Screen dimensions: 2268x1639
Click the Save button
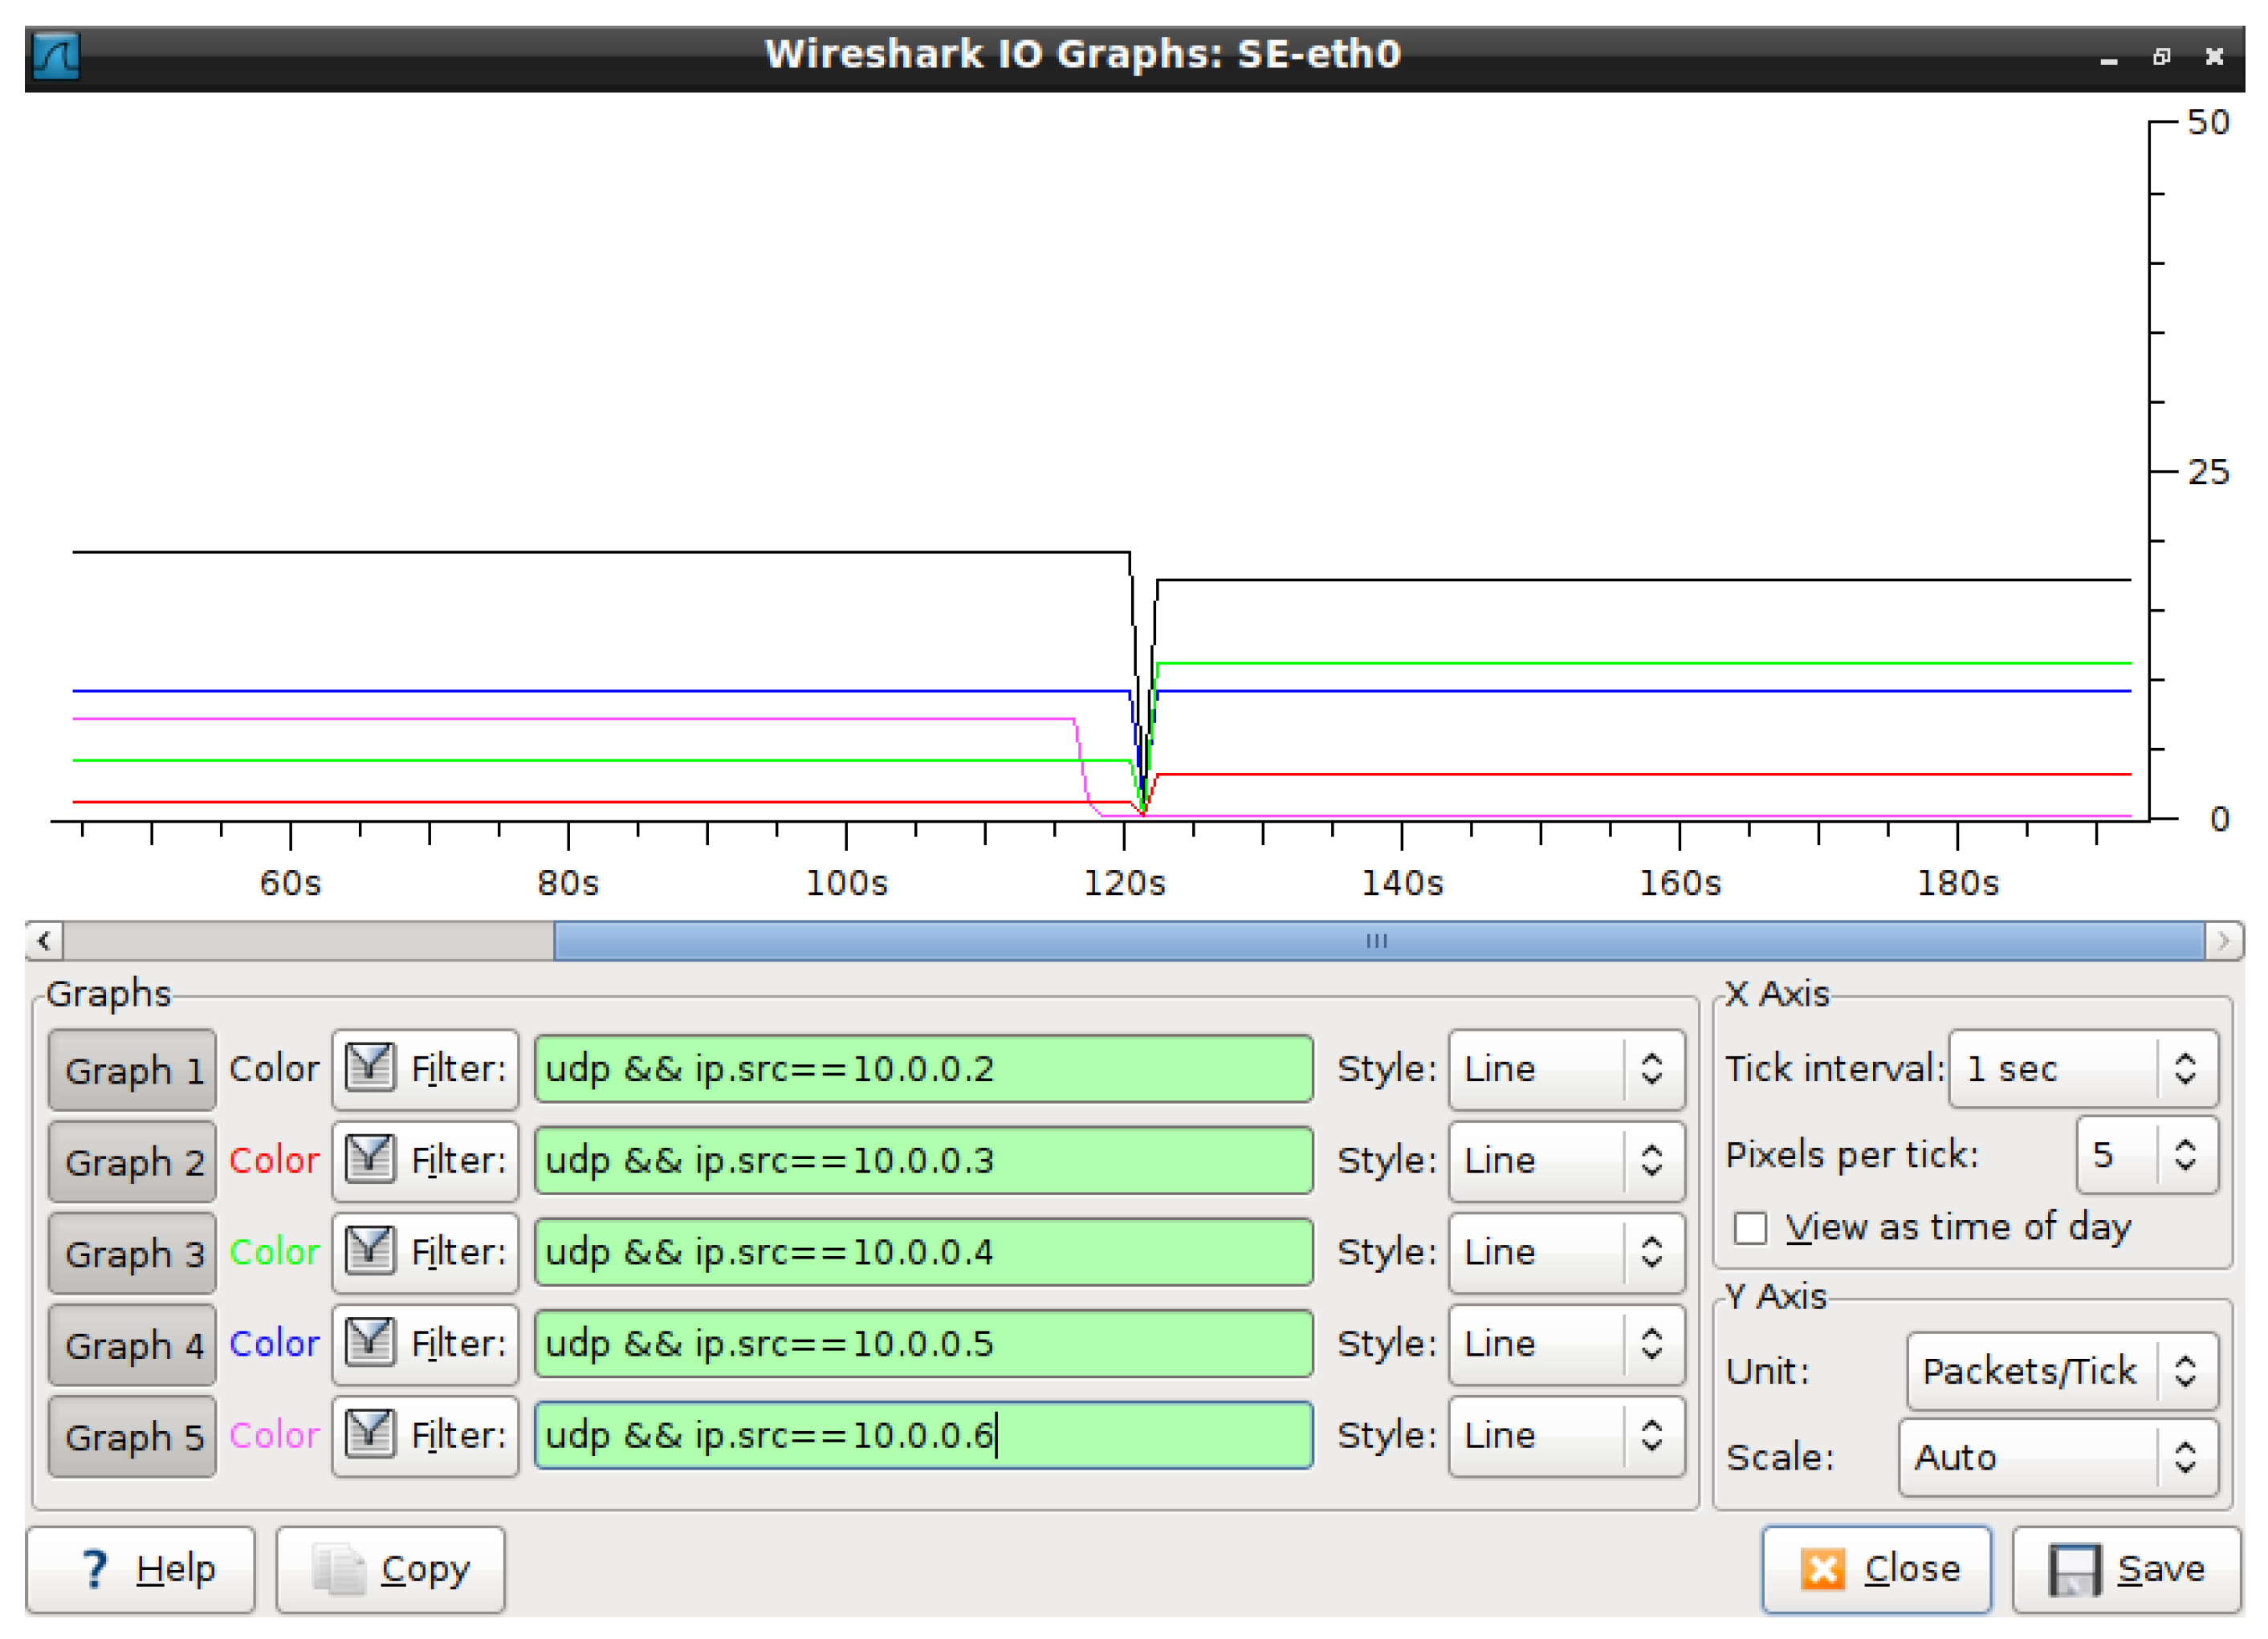pyautogui.click(x=2126, y=1569)
